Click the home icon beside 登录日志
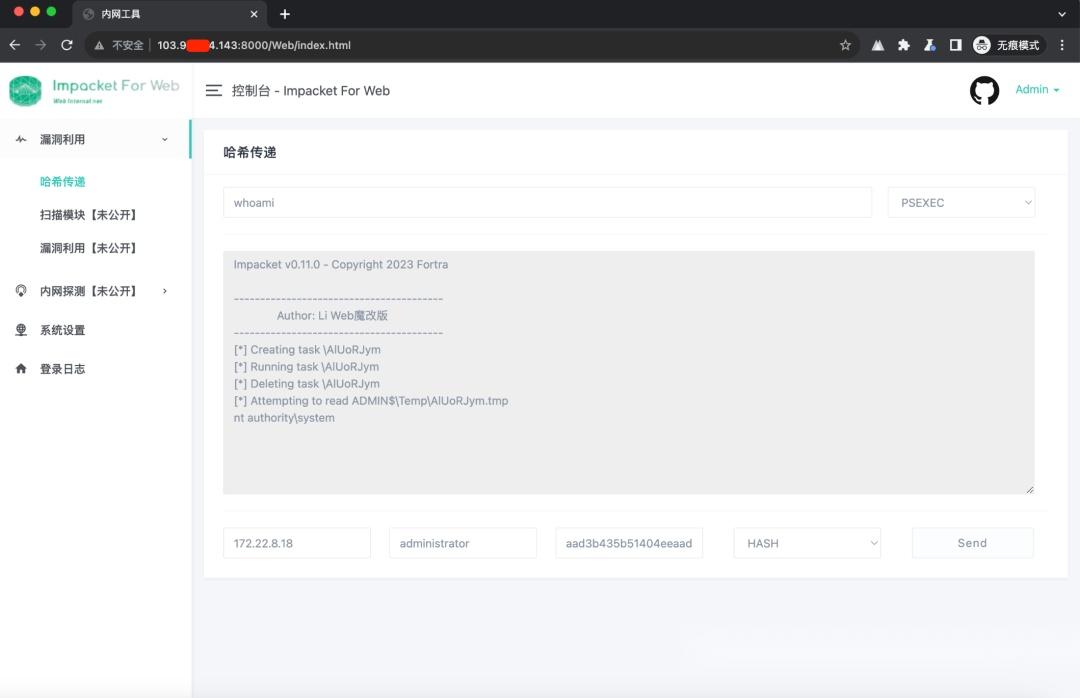This screenshot has width=1080, height=698. (x=21, y=368)
